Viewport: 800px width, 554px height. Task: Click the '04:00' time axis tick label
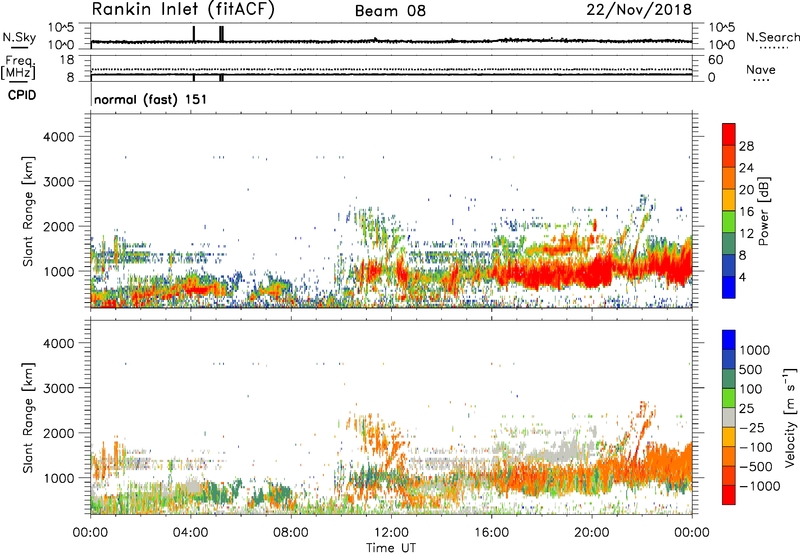(191, 533)
